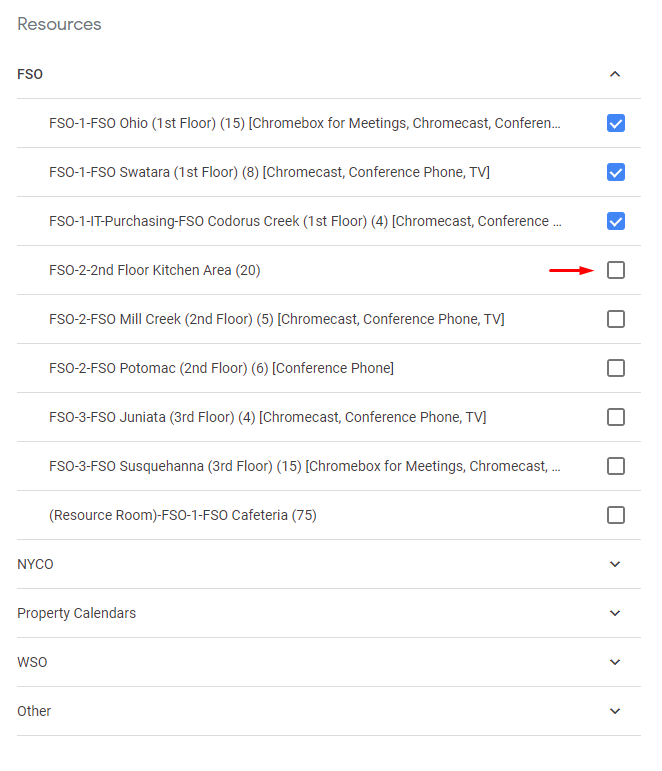Check the FSO Potomac checkbox

tap(616, 368)
